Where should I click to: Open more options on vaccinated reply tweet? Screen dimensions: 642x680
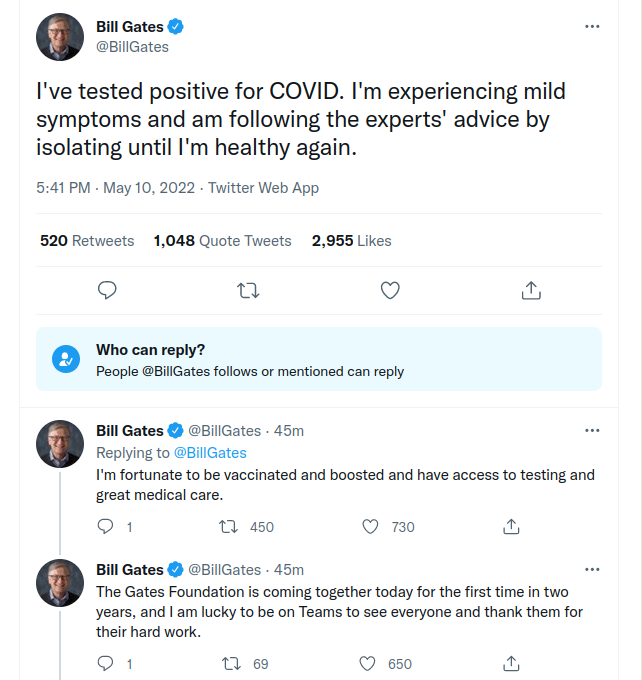[592, 431]
